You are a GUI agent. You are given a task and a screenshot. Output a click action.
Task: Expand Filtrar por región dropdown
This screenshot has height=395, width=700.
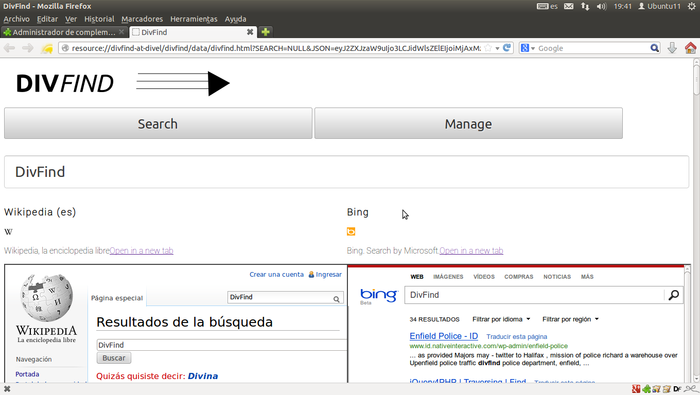[x=570, y=319]
